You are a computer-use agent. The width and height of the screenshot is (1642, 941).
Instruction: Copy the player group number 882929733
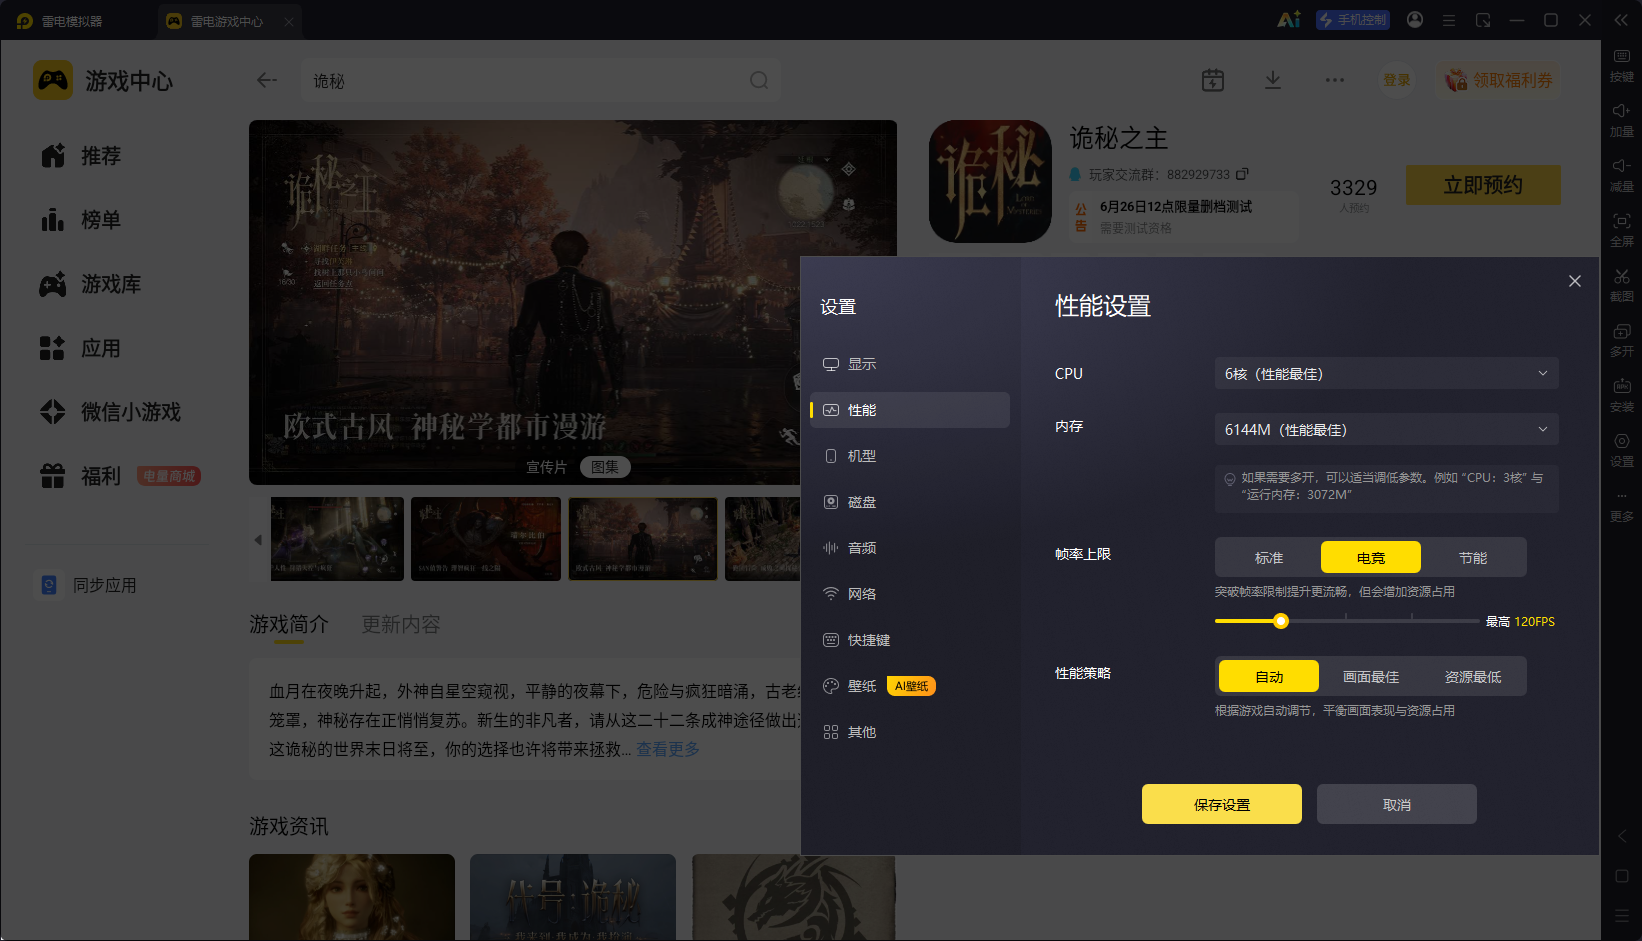click(x=1242, y=174)
